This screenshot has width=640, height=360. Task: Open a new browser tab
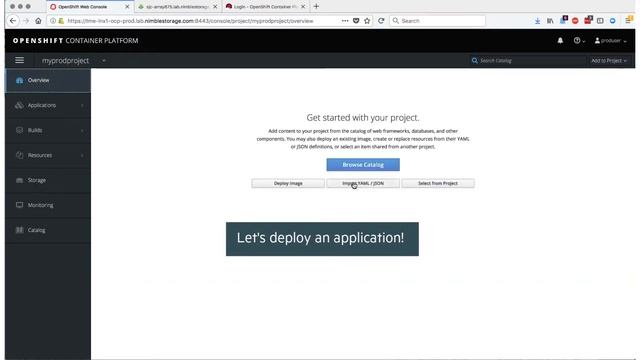[x=316, y=7]
